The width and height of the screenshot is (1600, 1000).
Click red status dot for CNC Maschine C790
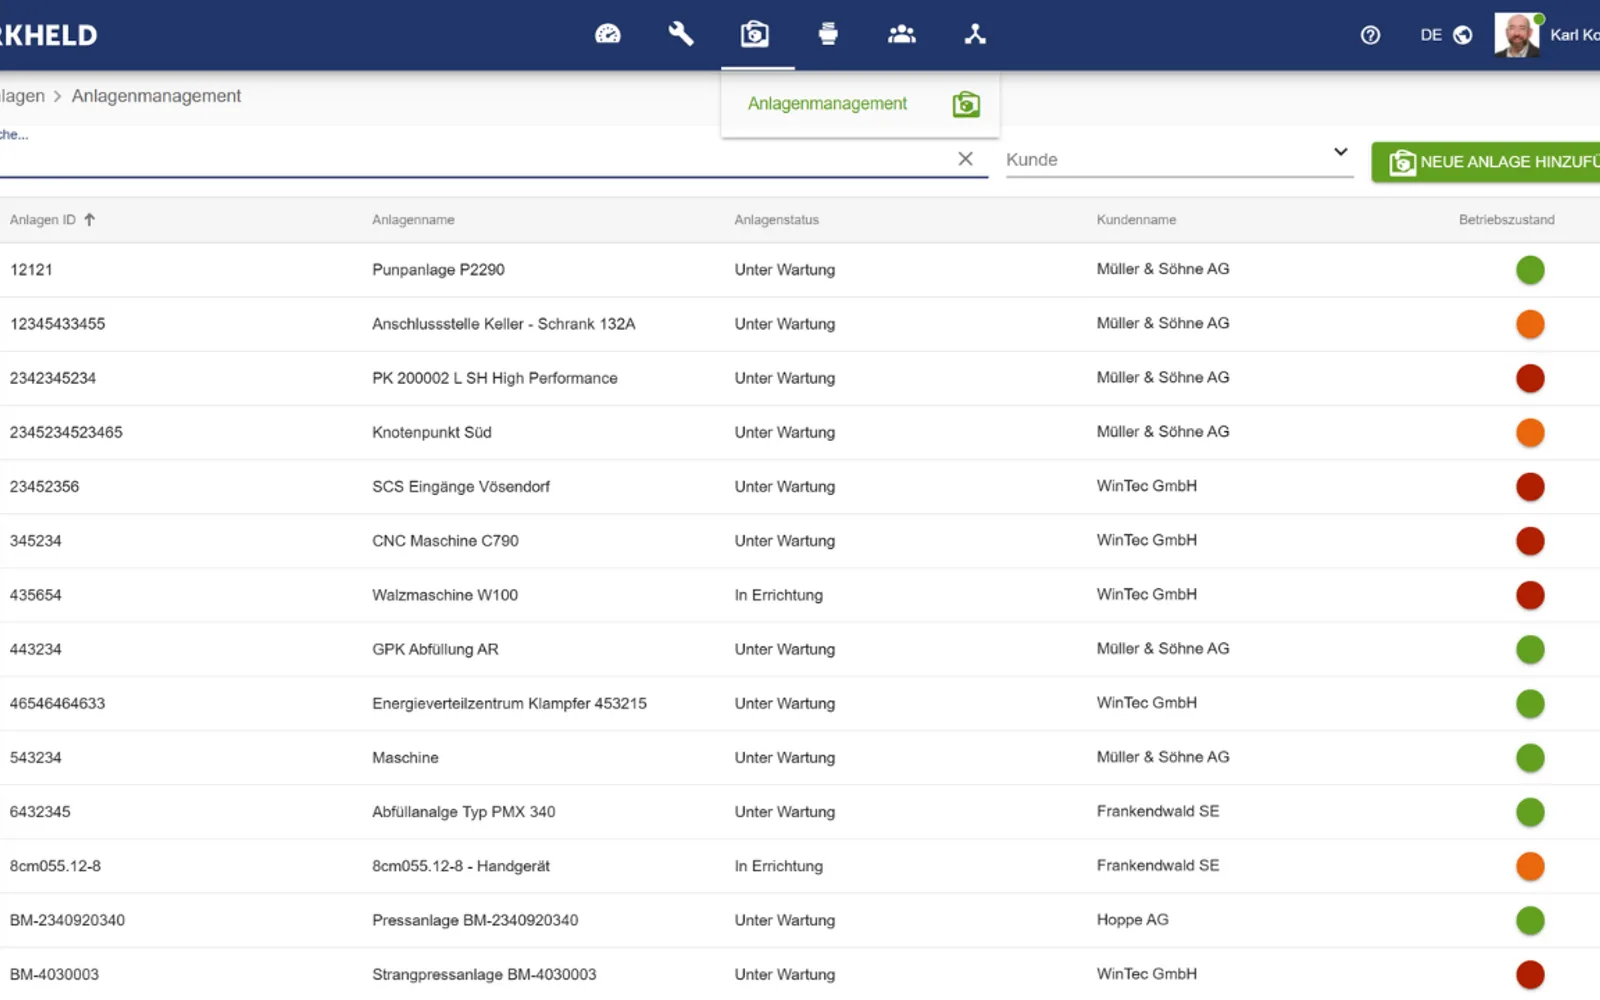click(x=1530, y=541)
